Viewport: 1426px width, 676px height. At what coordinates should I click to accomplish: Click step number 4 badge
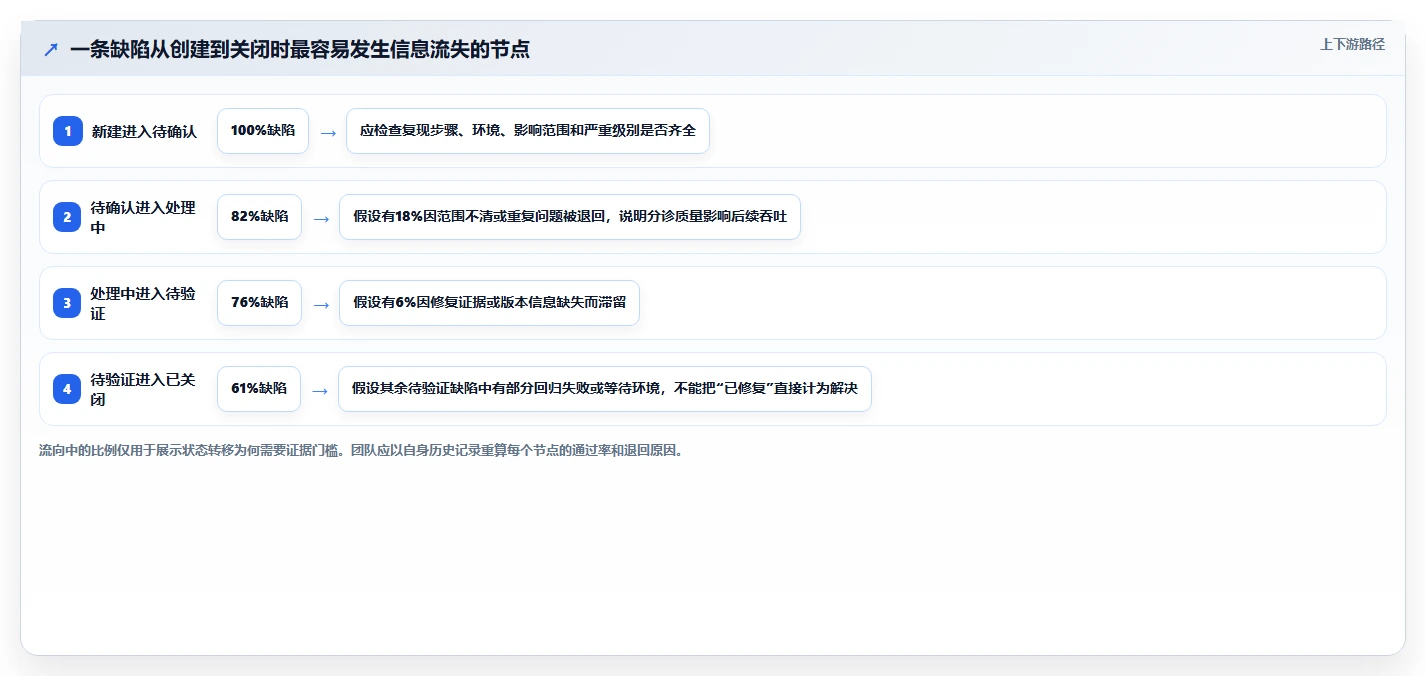coord(68,389)
